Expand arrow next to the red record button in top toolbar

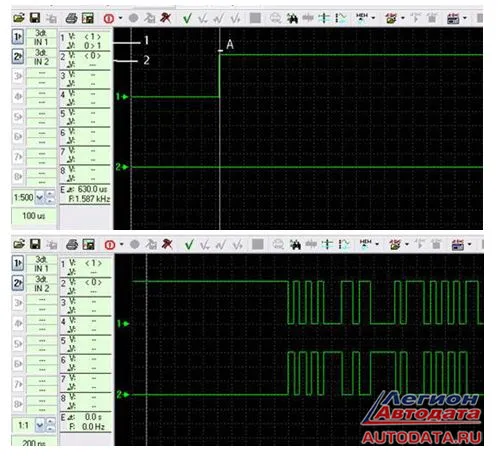(x=120, y=18)
